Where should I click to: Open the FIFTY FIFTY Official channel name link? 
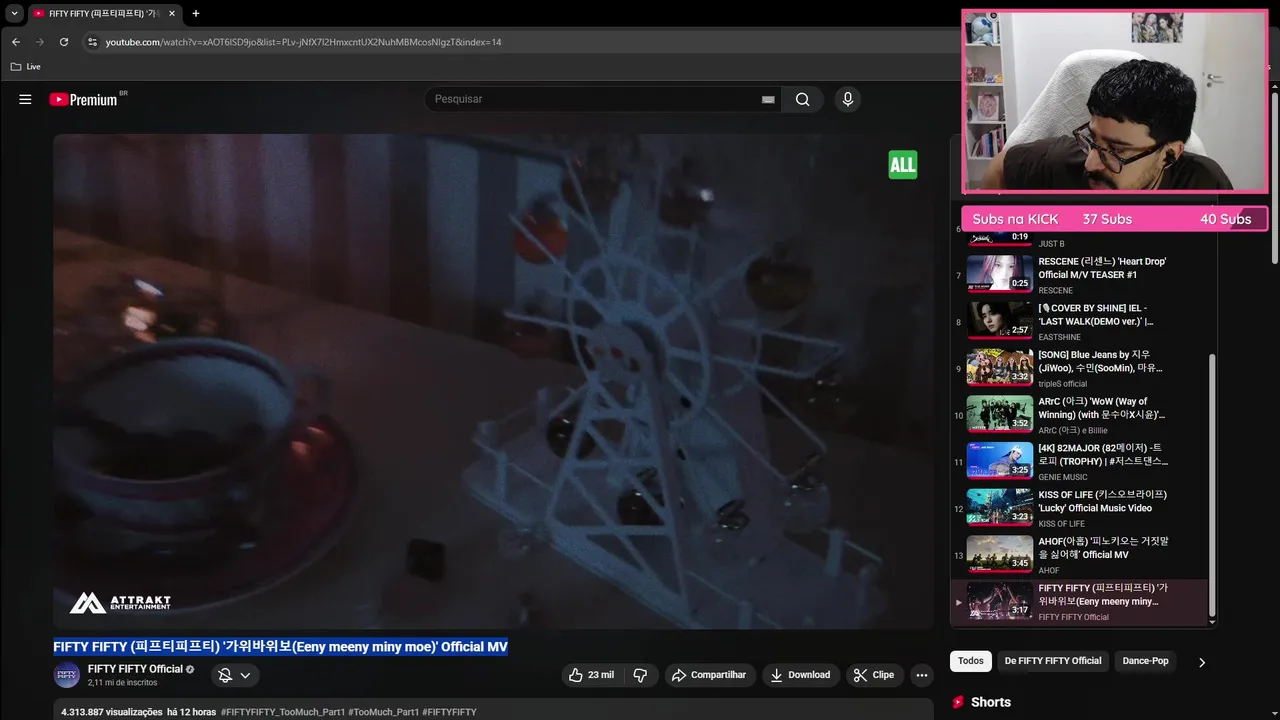135,669
